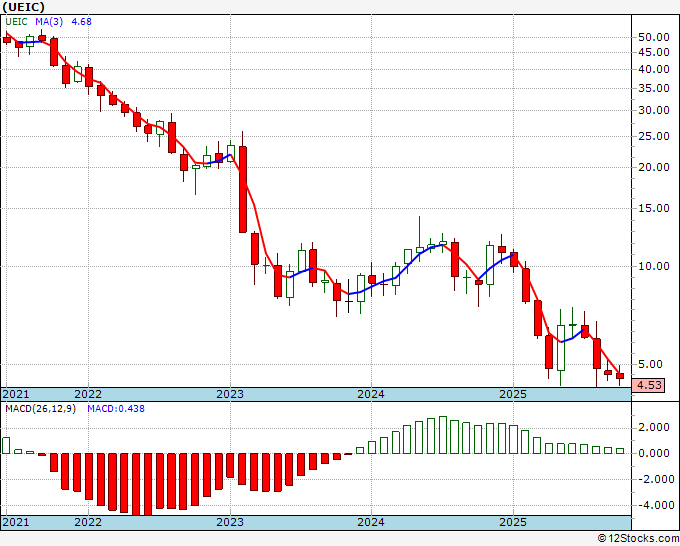Click the 20.00 price axis label
The width and height of the screenshot is (680, 546).
click(654, 167)
